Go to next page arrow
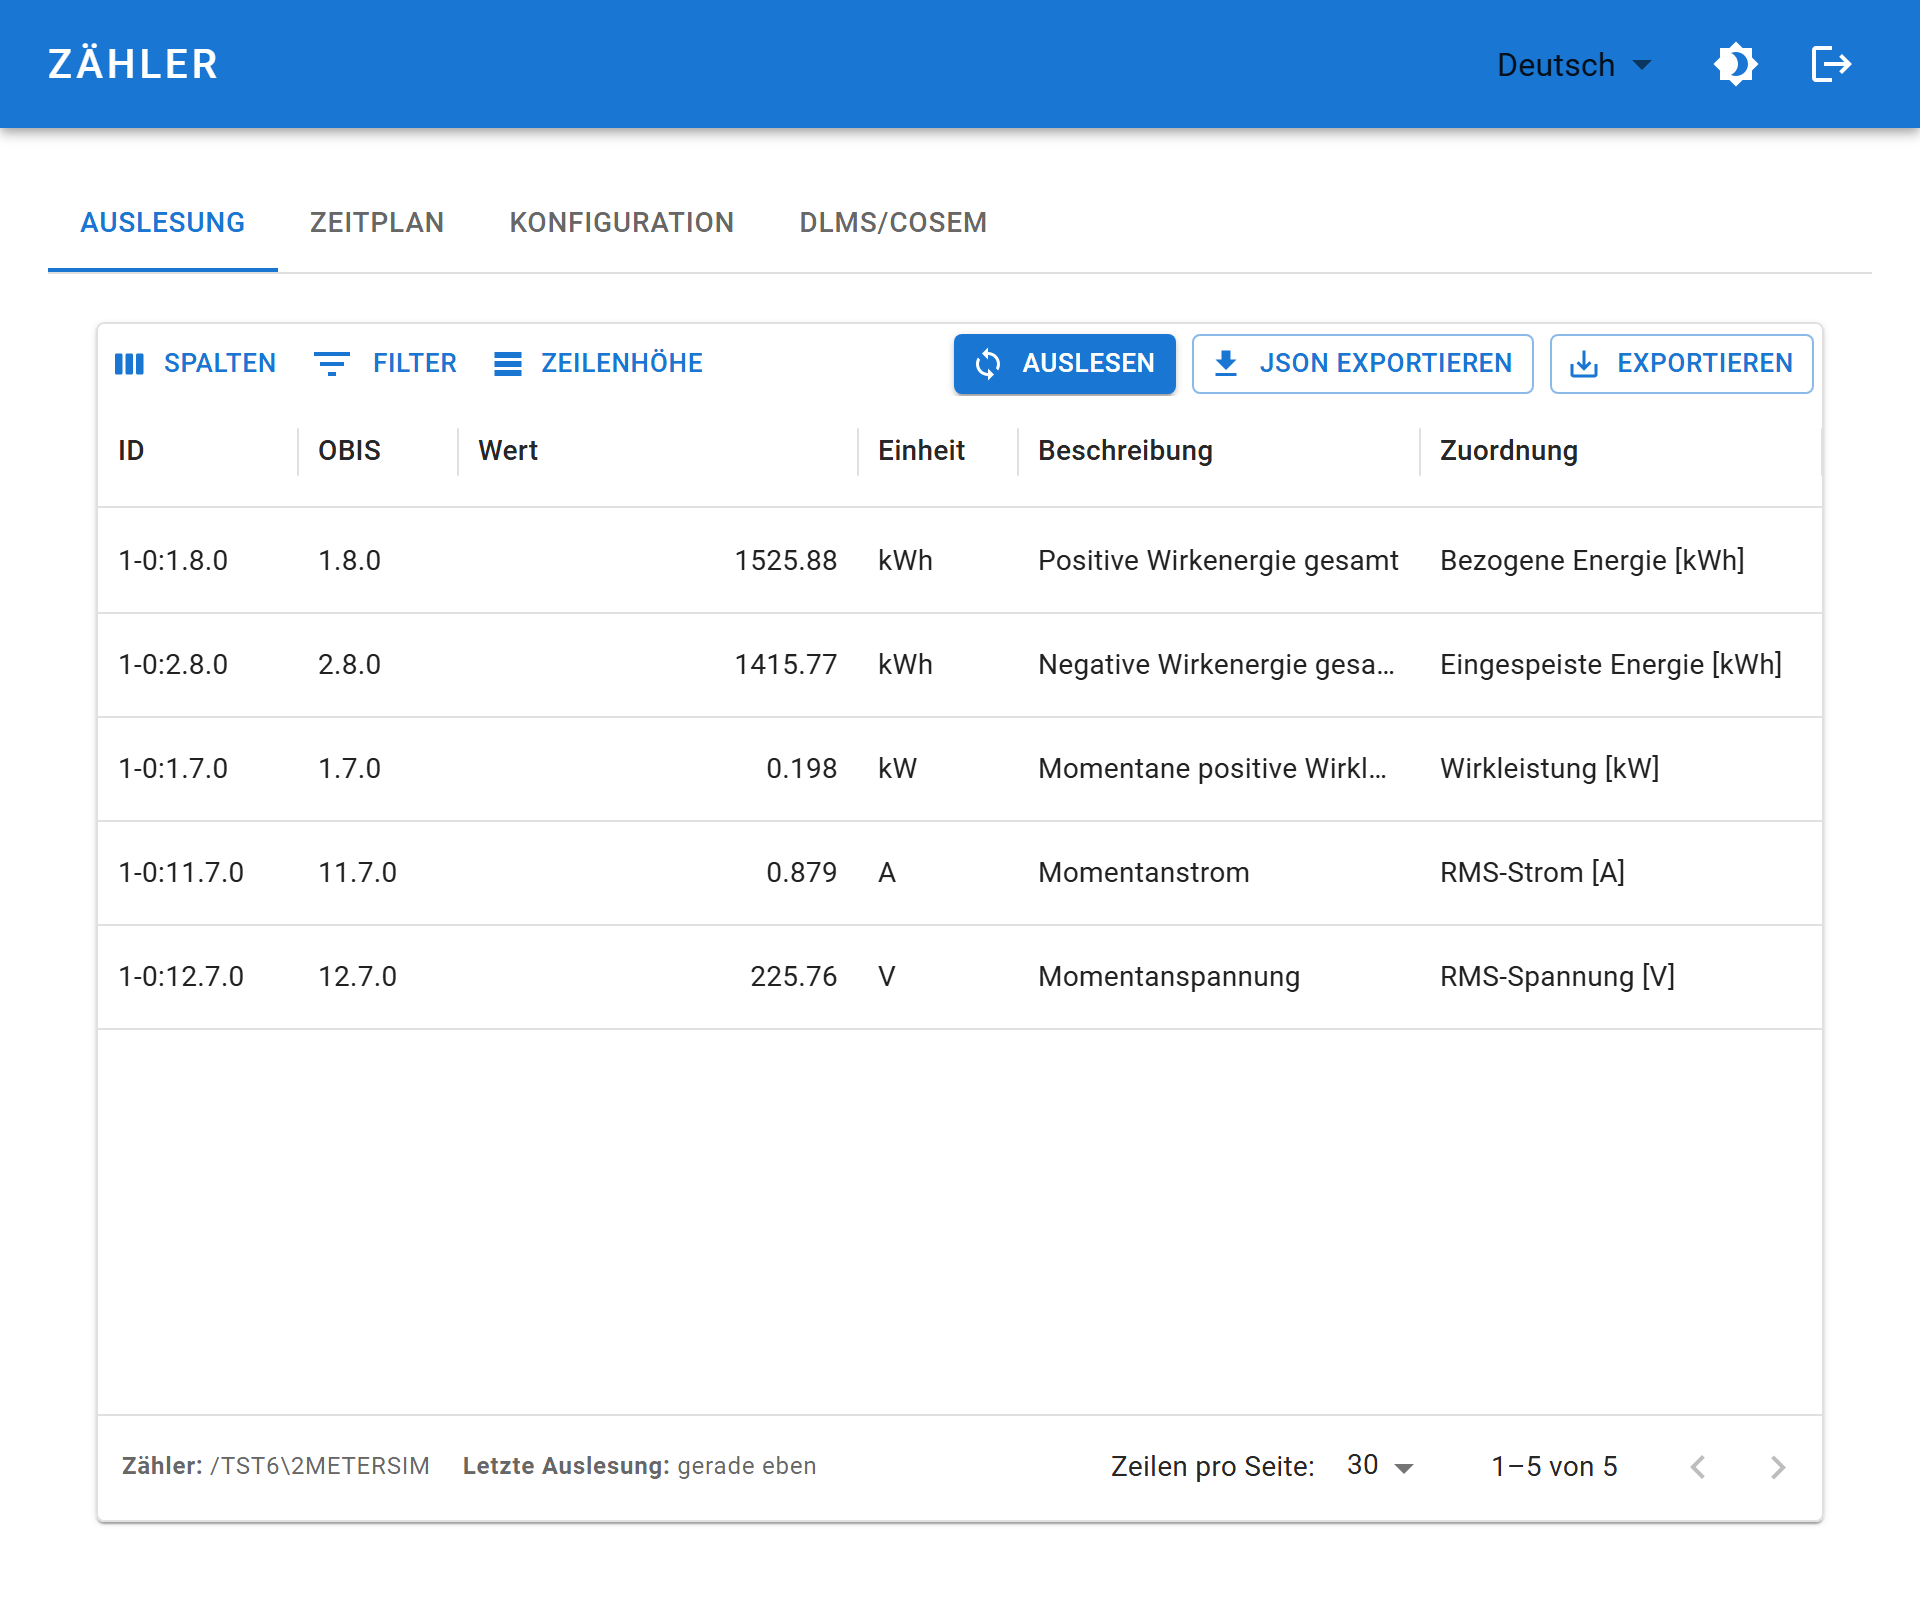 pyautogui.click(x=1778, y=1467)
